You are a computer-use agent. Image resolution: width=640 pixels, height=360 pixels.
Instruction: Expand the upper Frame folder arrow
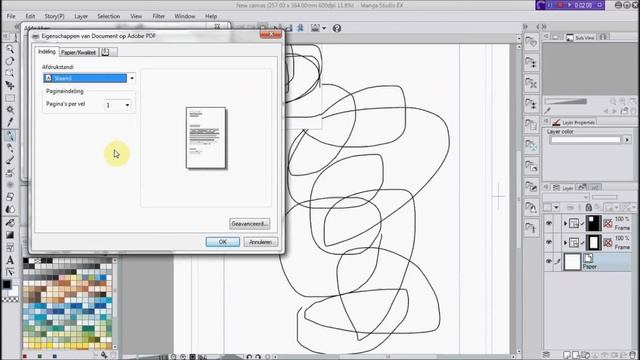coord(565,223)
